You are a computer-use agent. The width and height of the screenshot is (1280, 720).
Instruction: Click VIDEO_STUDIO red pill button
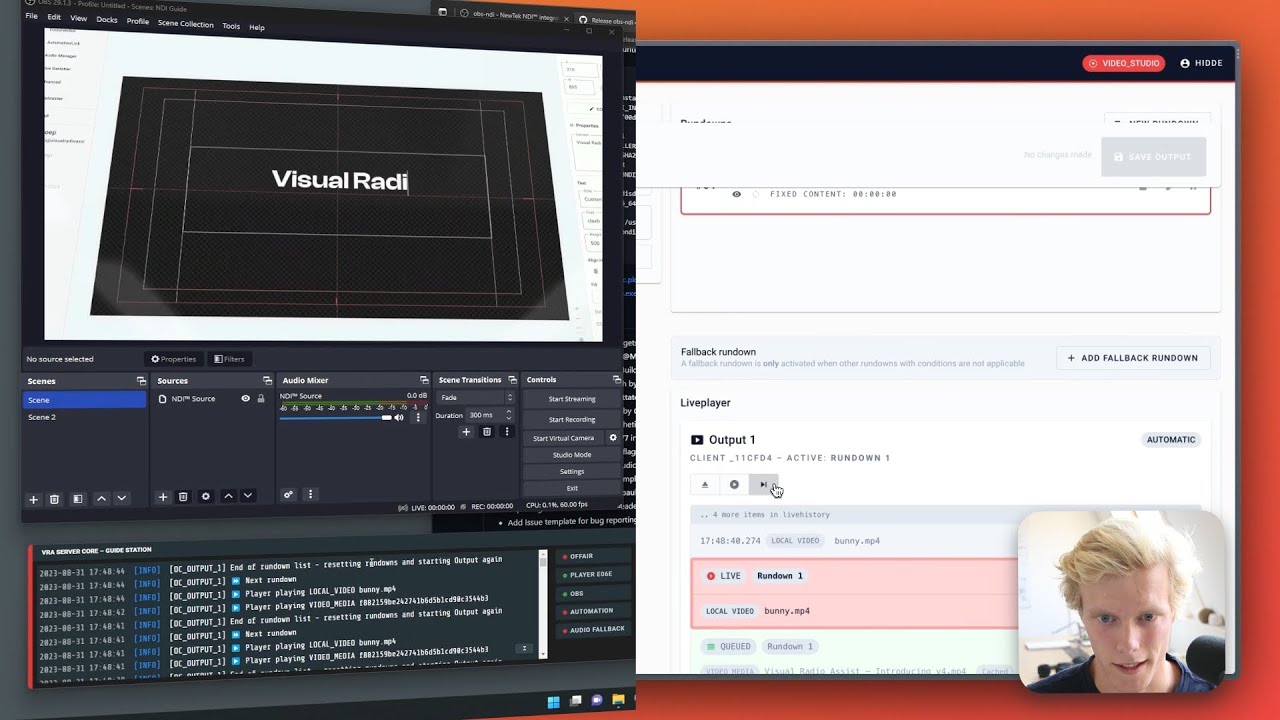coord(1123,63)
